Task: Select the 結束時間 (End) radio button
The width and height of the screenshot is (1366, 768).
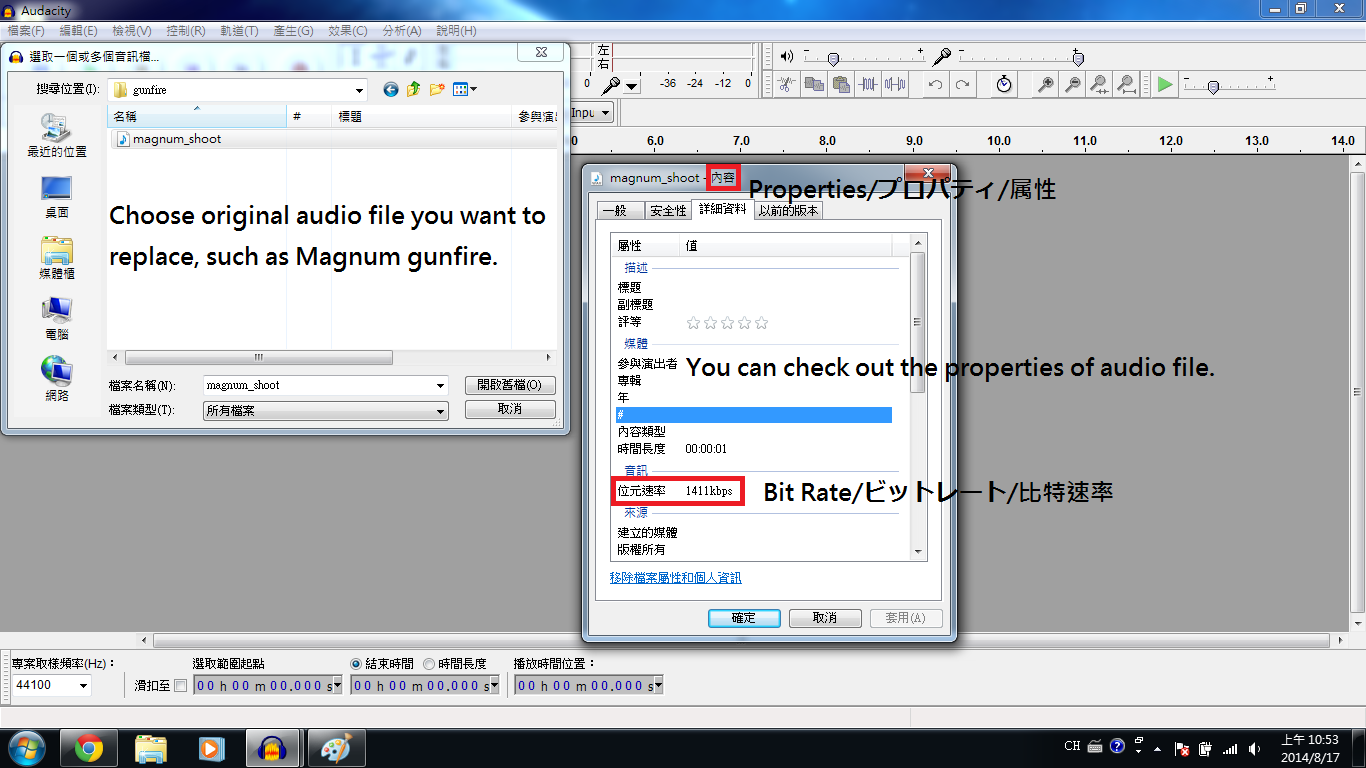Action: [x=356, y=663]
